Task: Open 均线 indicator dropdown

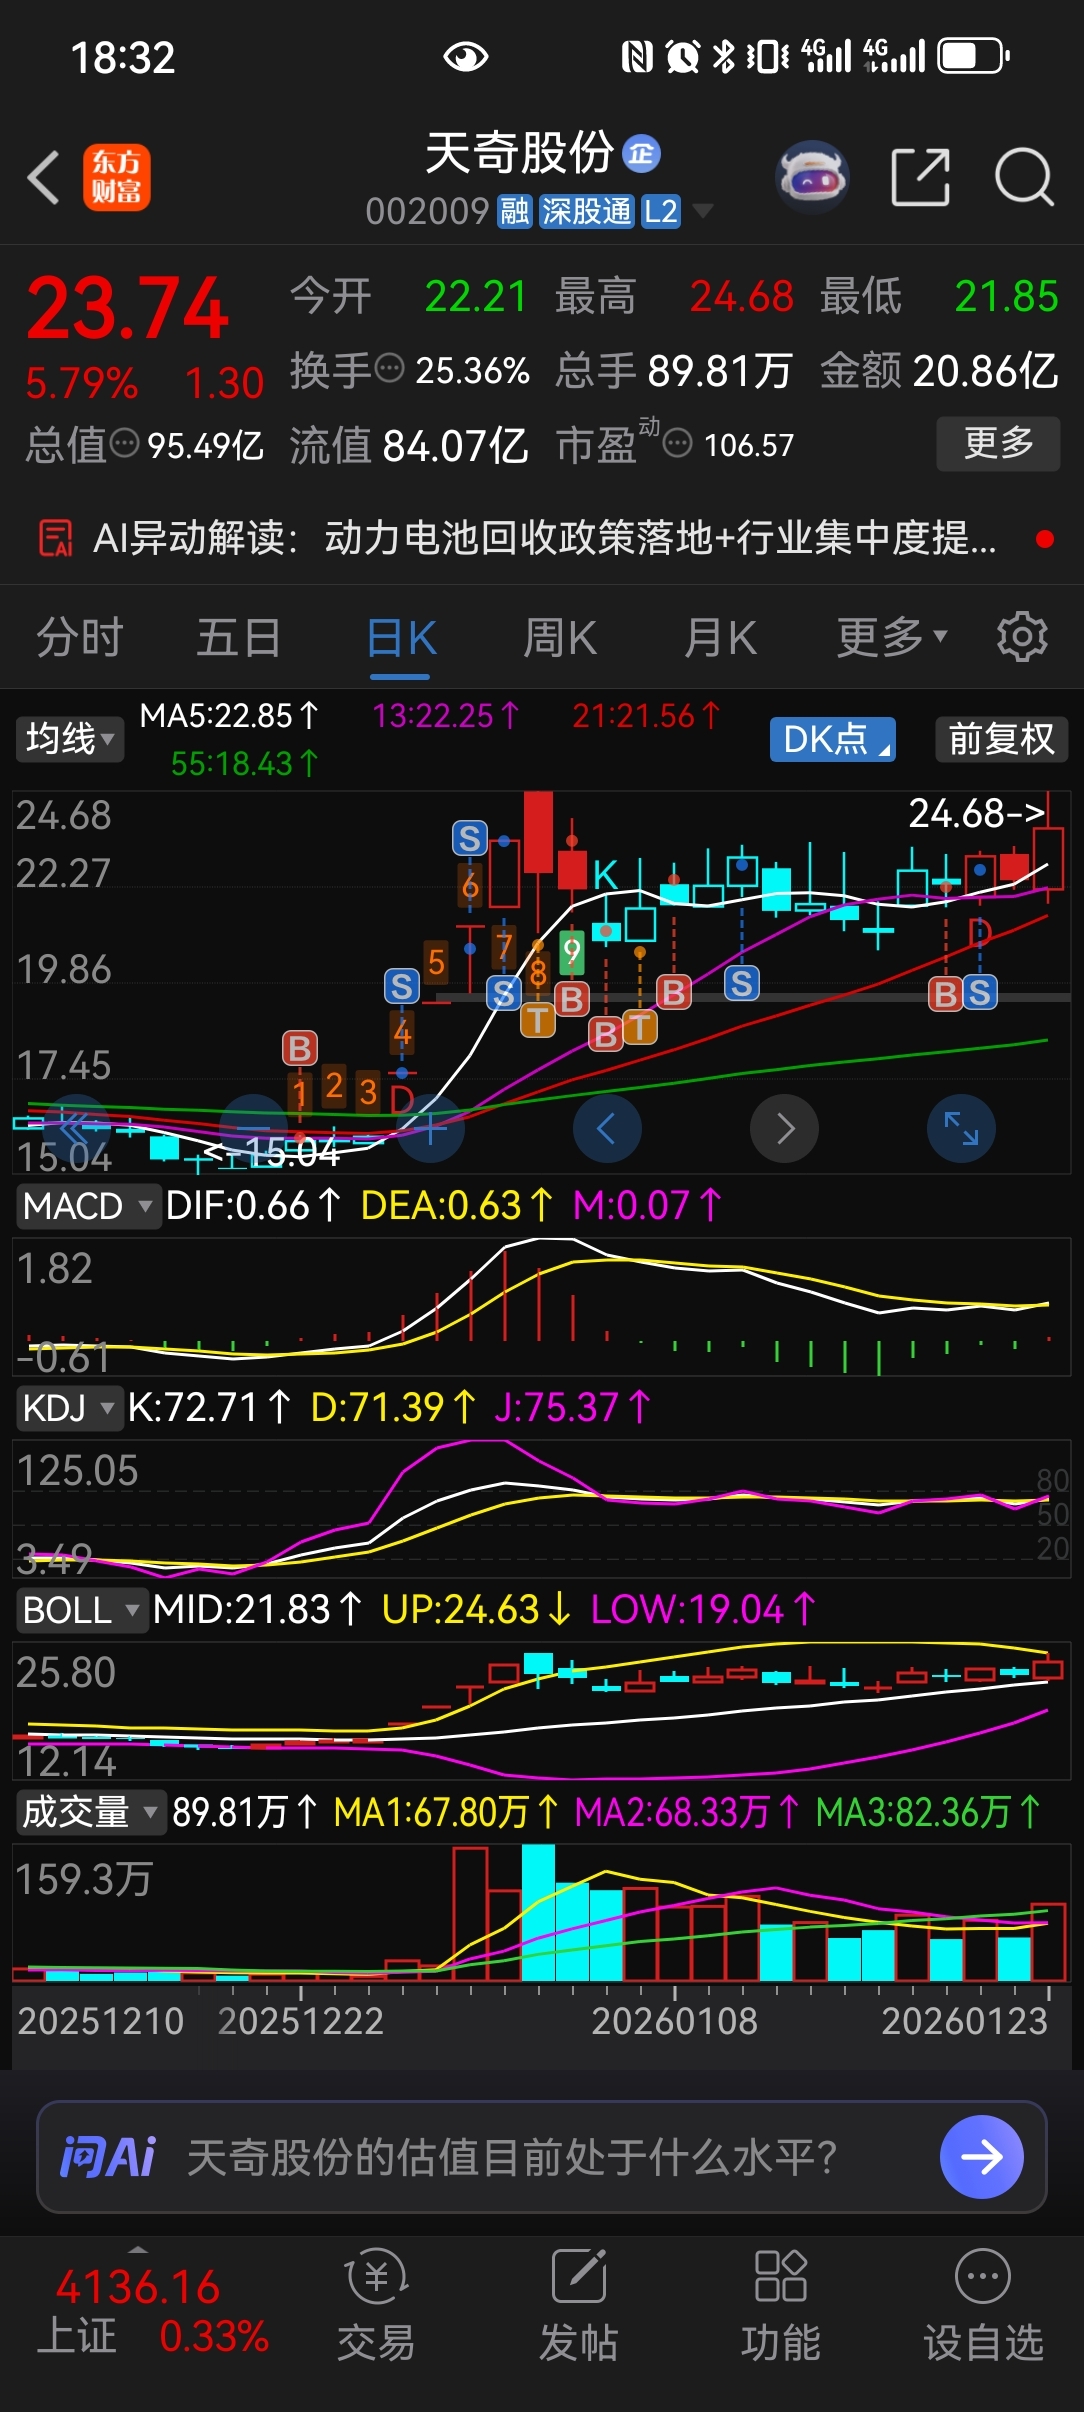Action: pos(69,739)
